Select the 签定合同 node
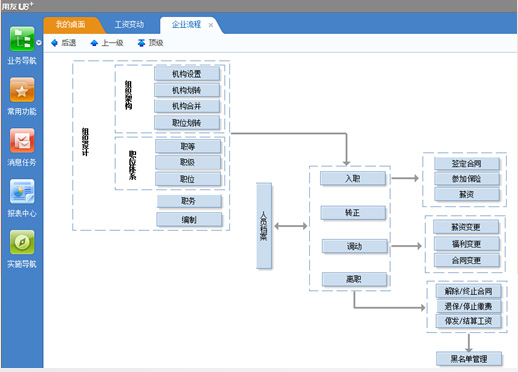This screenshot has width=518, height=372. pos(466,163)
